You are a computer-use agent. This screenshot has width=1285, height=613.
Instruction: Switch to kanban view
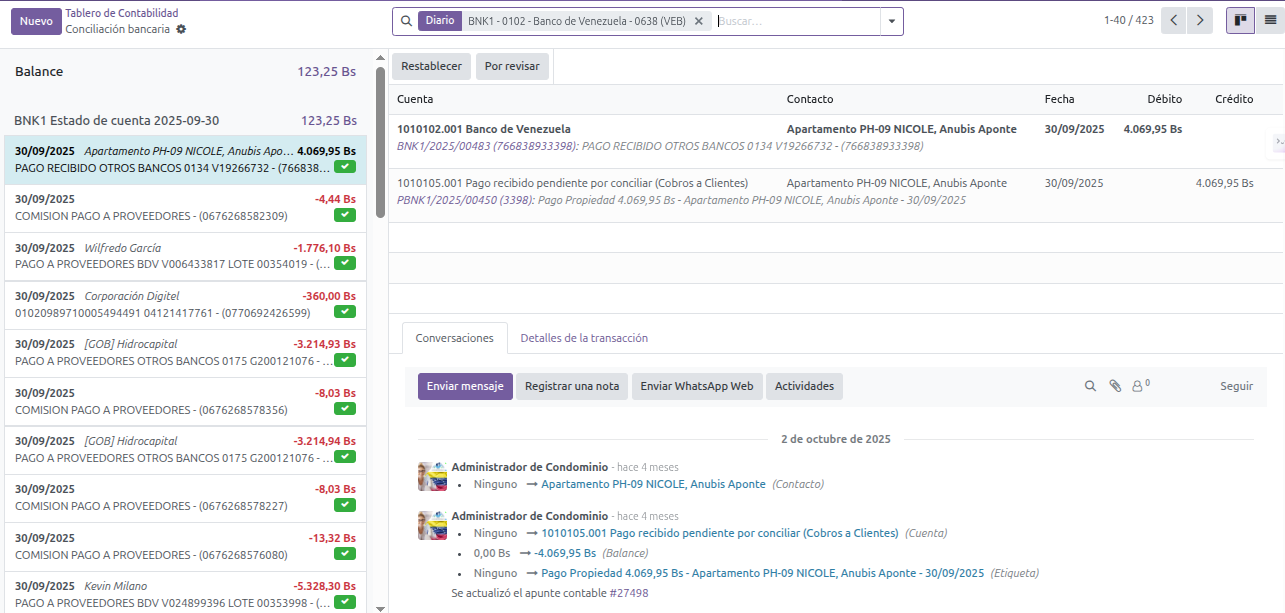(x=1240, y=21)
